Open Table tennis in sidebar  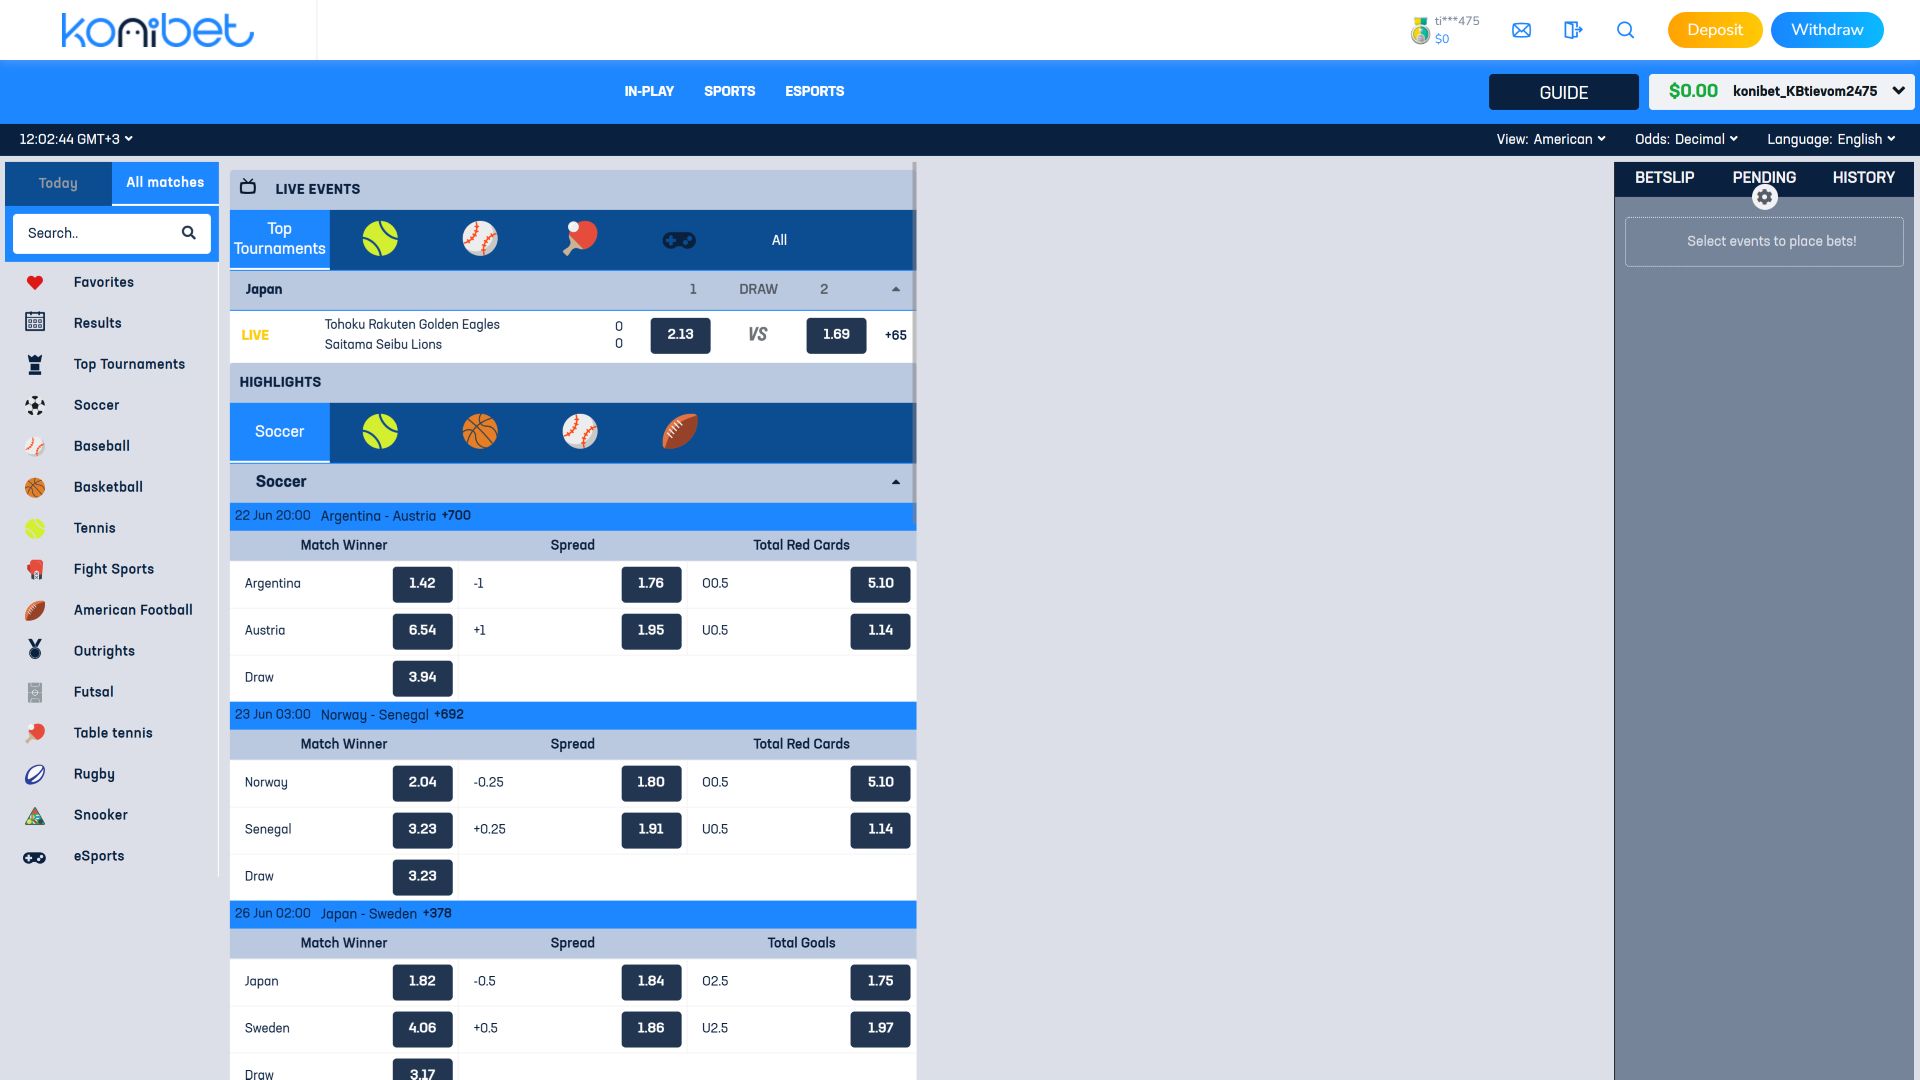tap(113, 733)
